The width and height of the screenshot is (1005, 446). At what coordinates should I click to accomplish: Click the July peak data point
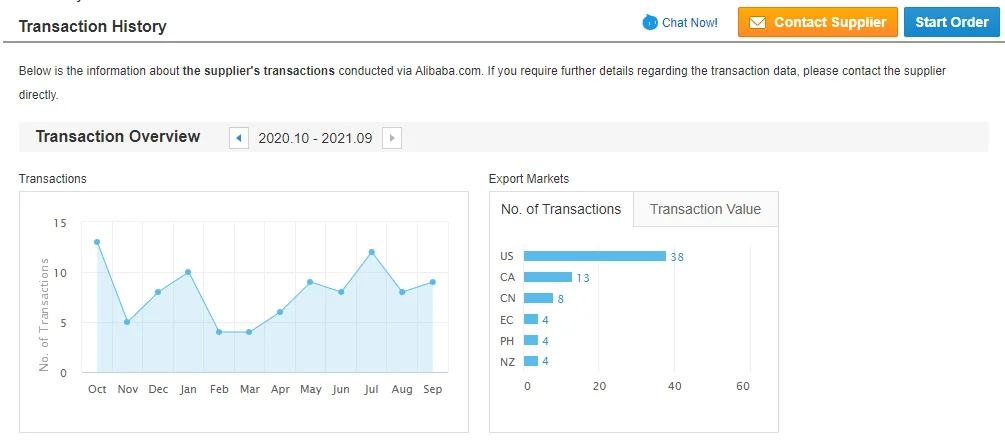pyautogui.click(x=372, y=252)
